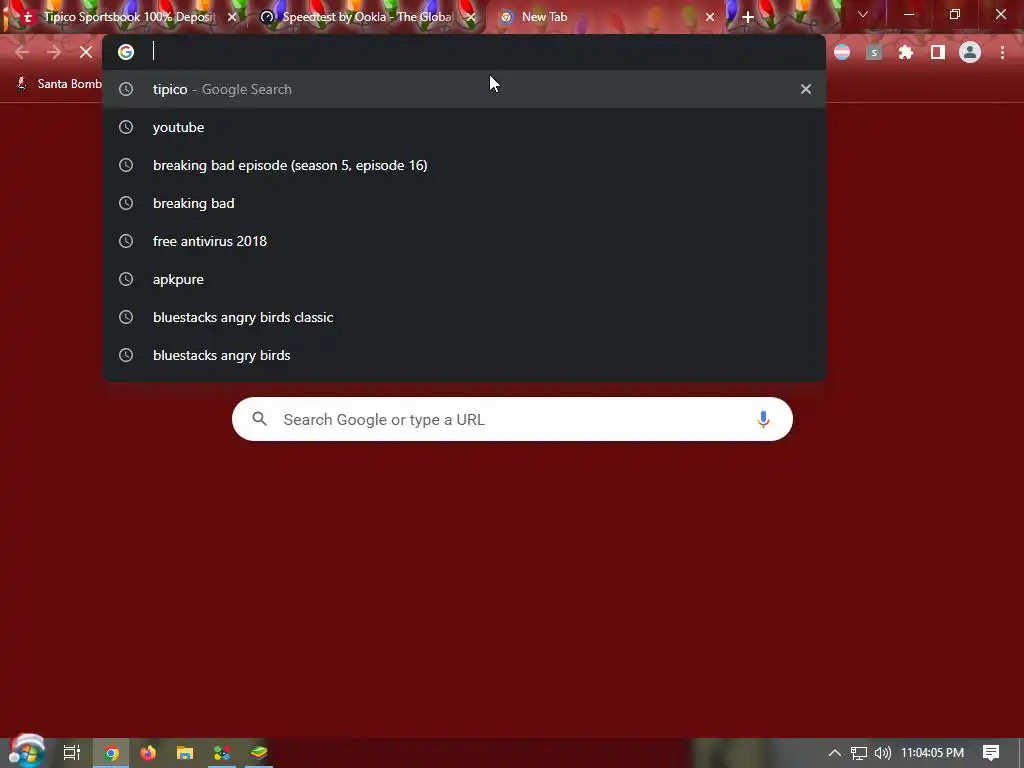Start voice search with microphone icon

click(x=763, y=419)
